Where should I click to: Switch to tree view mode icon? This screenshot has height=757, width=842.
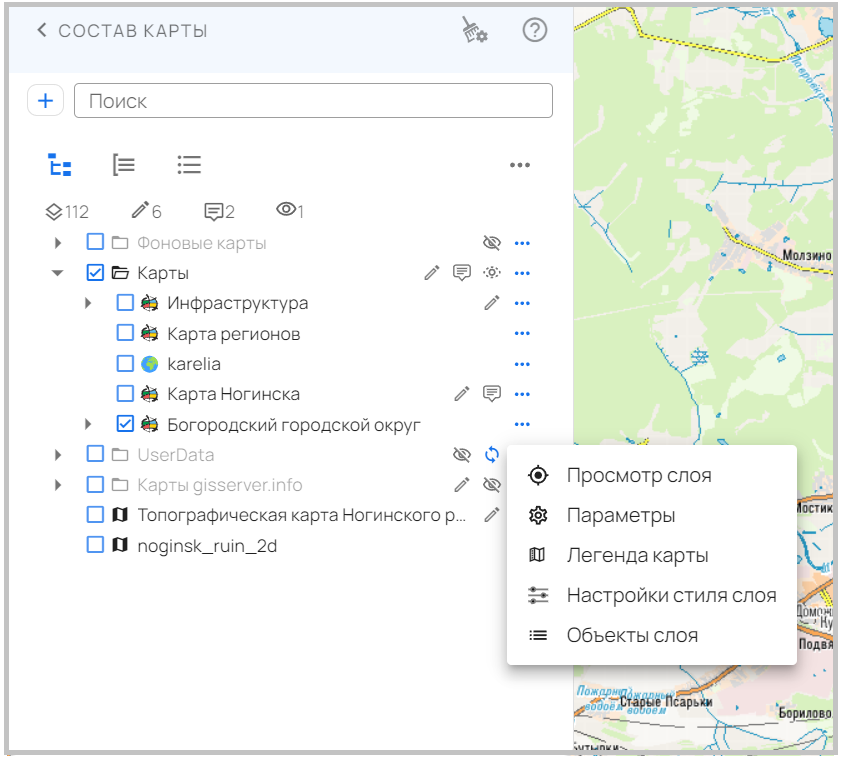pyautogui.click(x=60, y=165)
